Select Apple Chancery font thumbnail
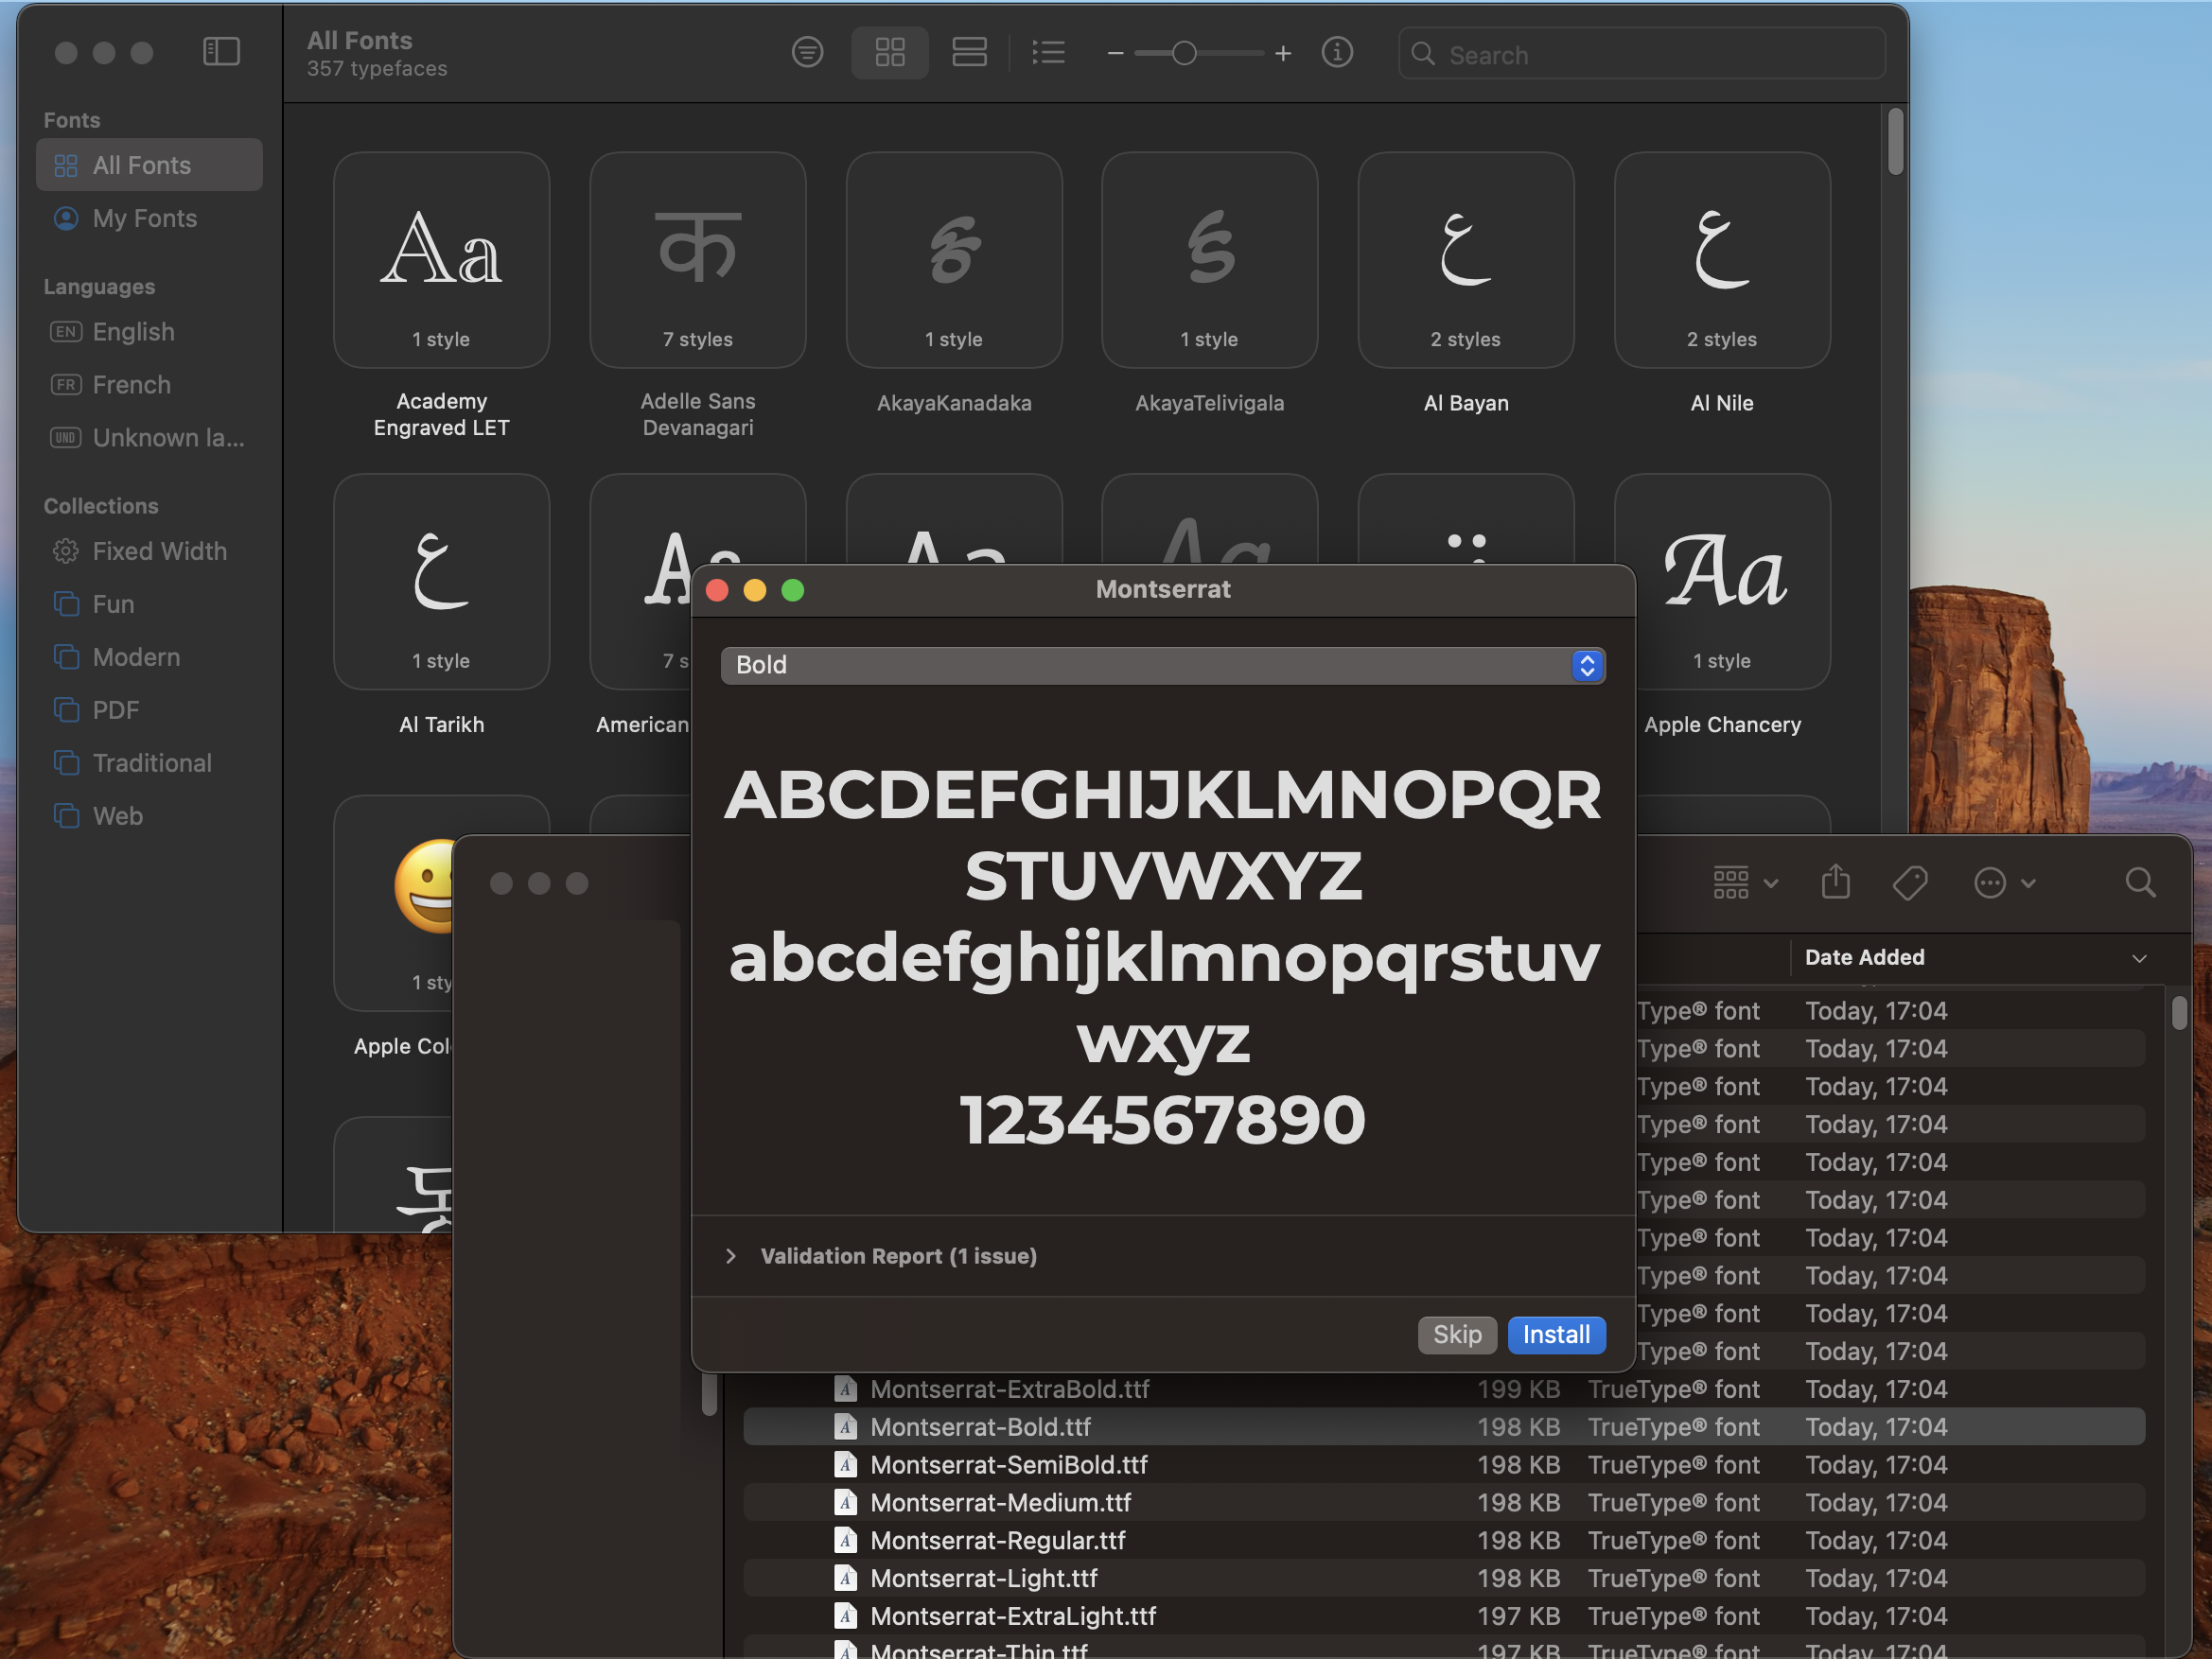Image resolution: width=2212 pixels, height=1659 pixels. 1733,582
